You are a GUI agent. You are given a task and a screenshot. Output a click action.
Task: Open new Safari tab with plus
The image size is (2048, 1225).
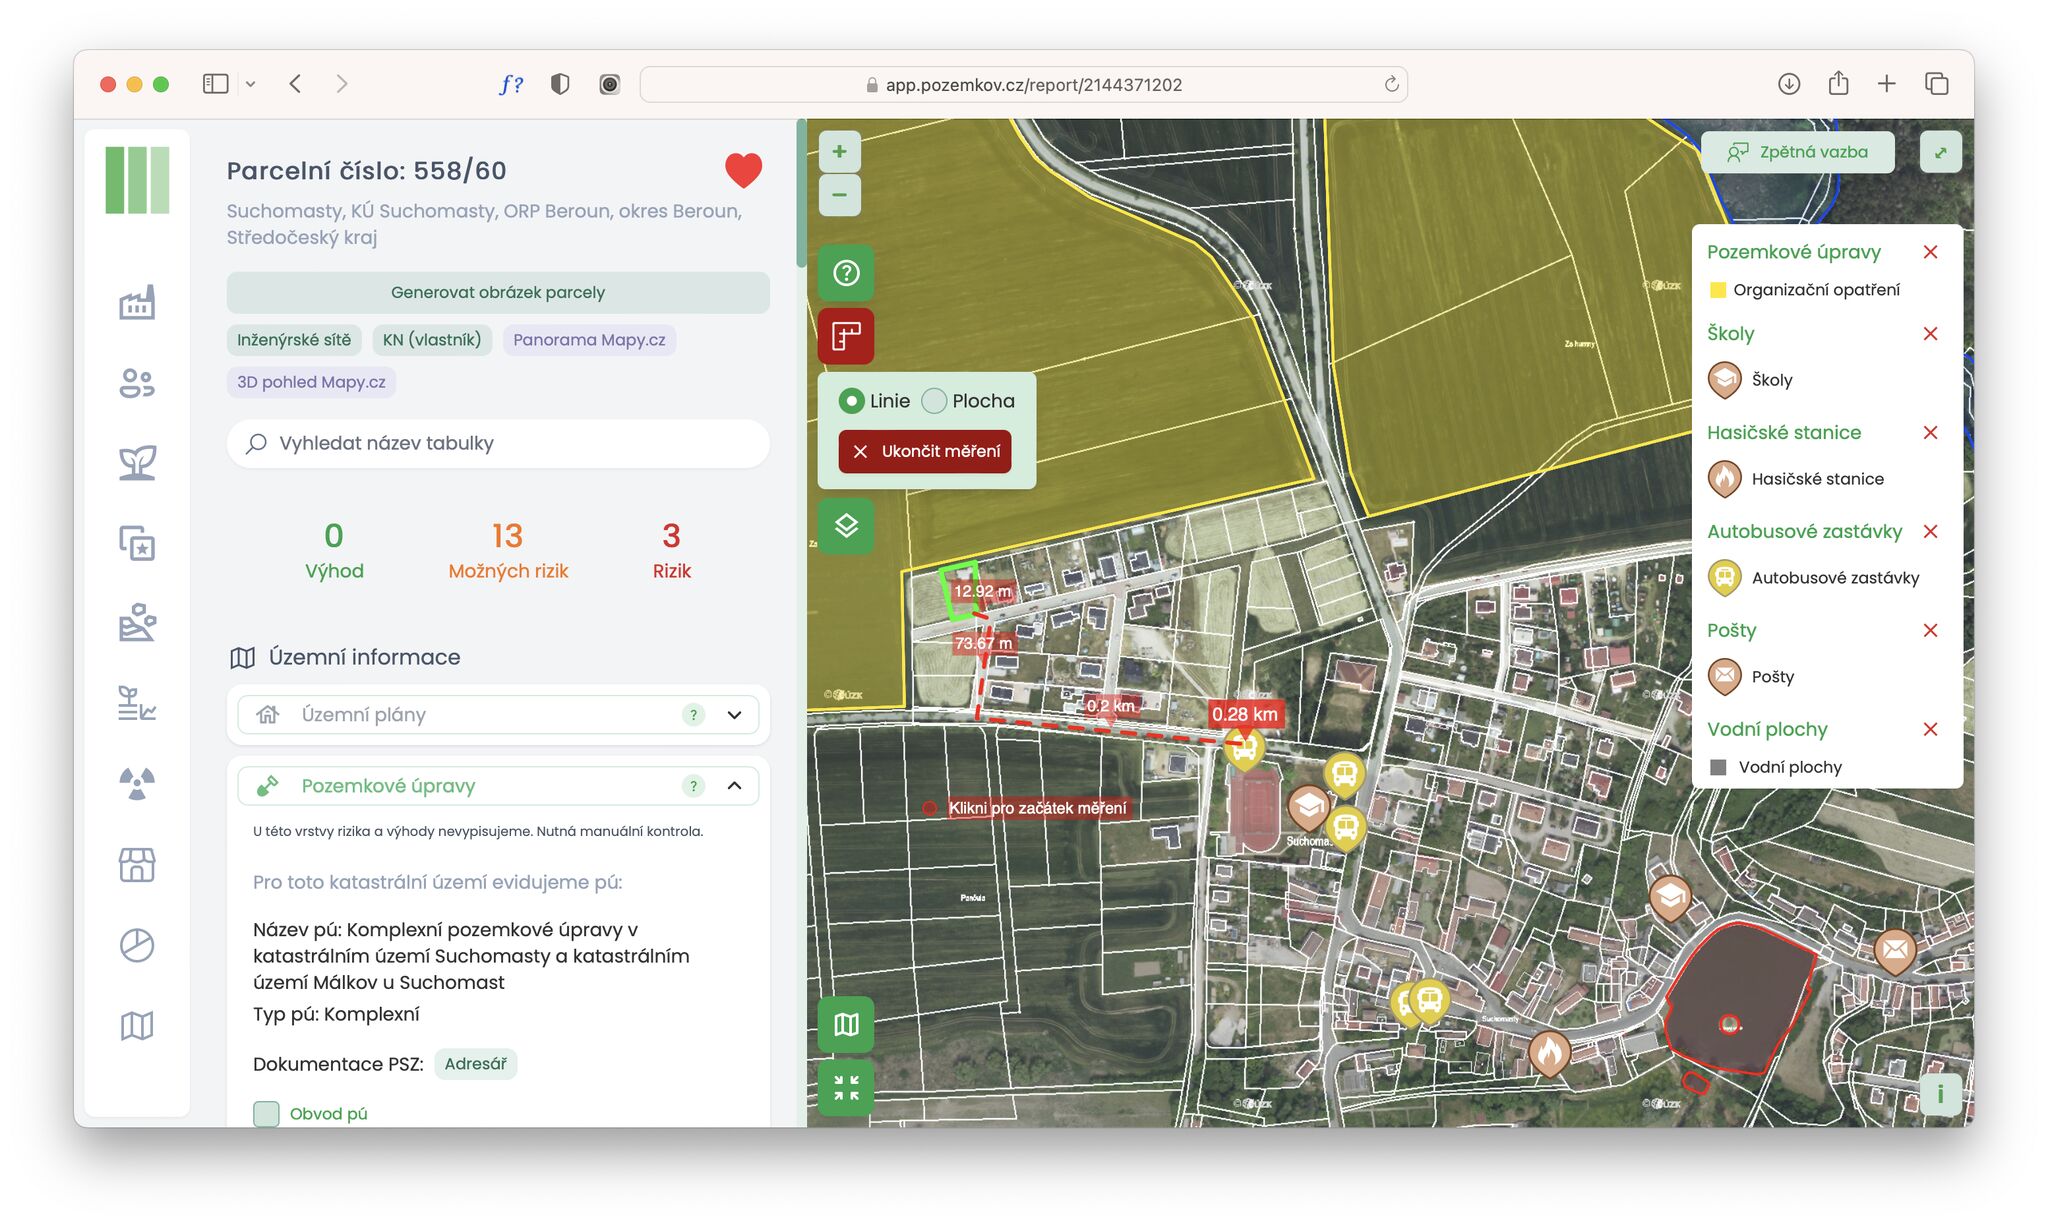coord(1887,84)
